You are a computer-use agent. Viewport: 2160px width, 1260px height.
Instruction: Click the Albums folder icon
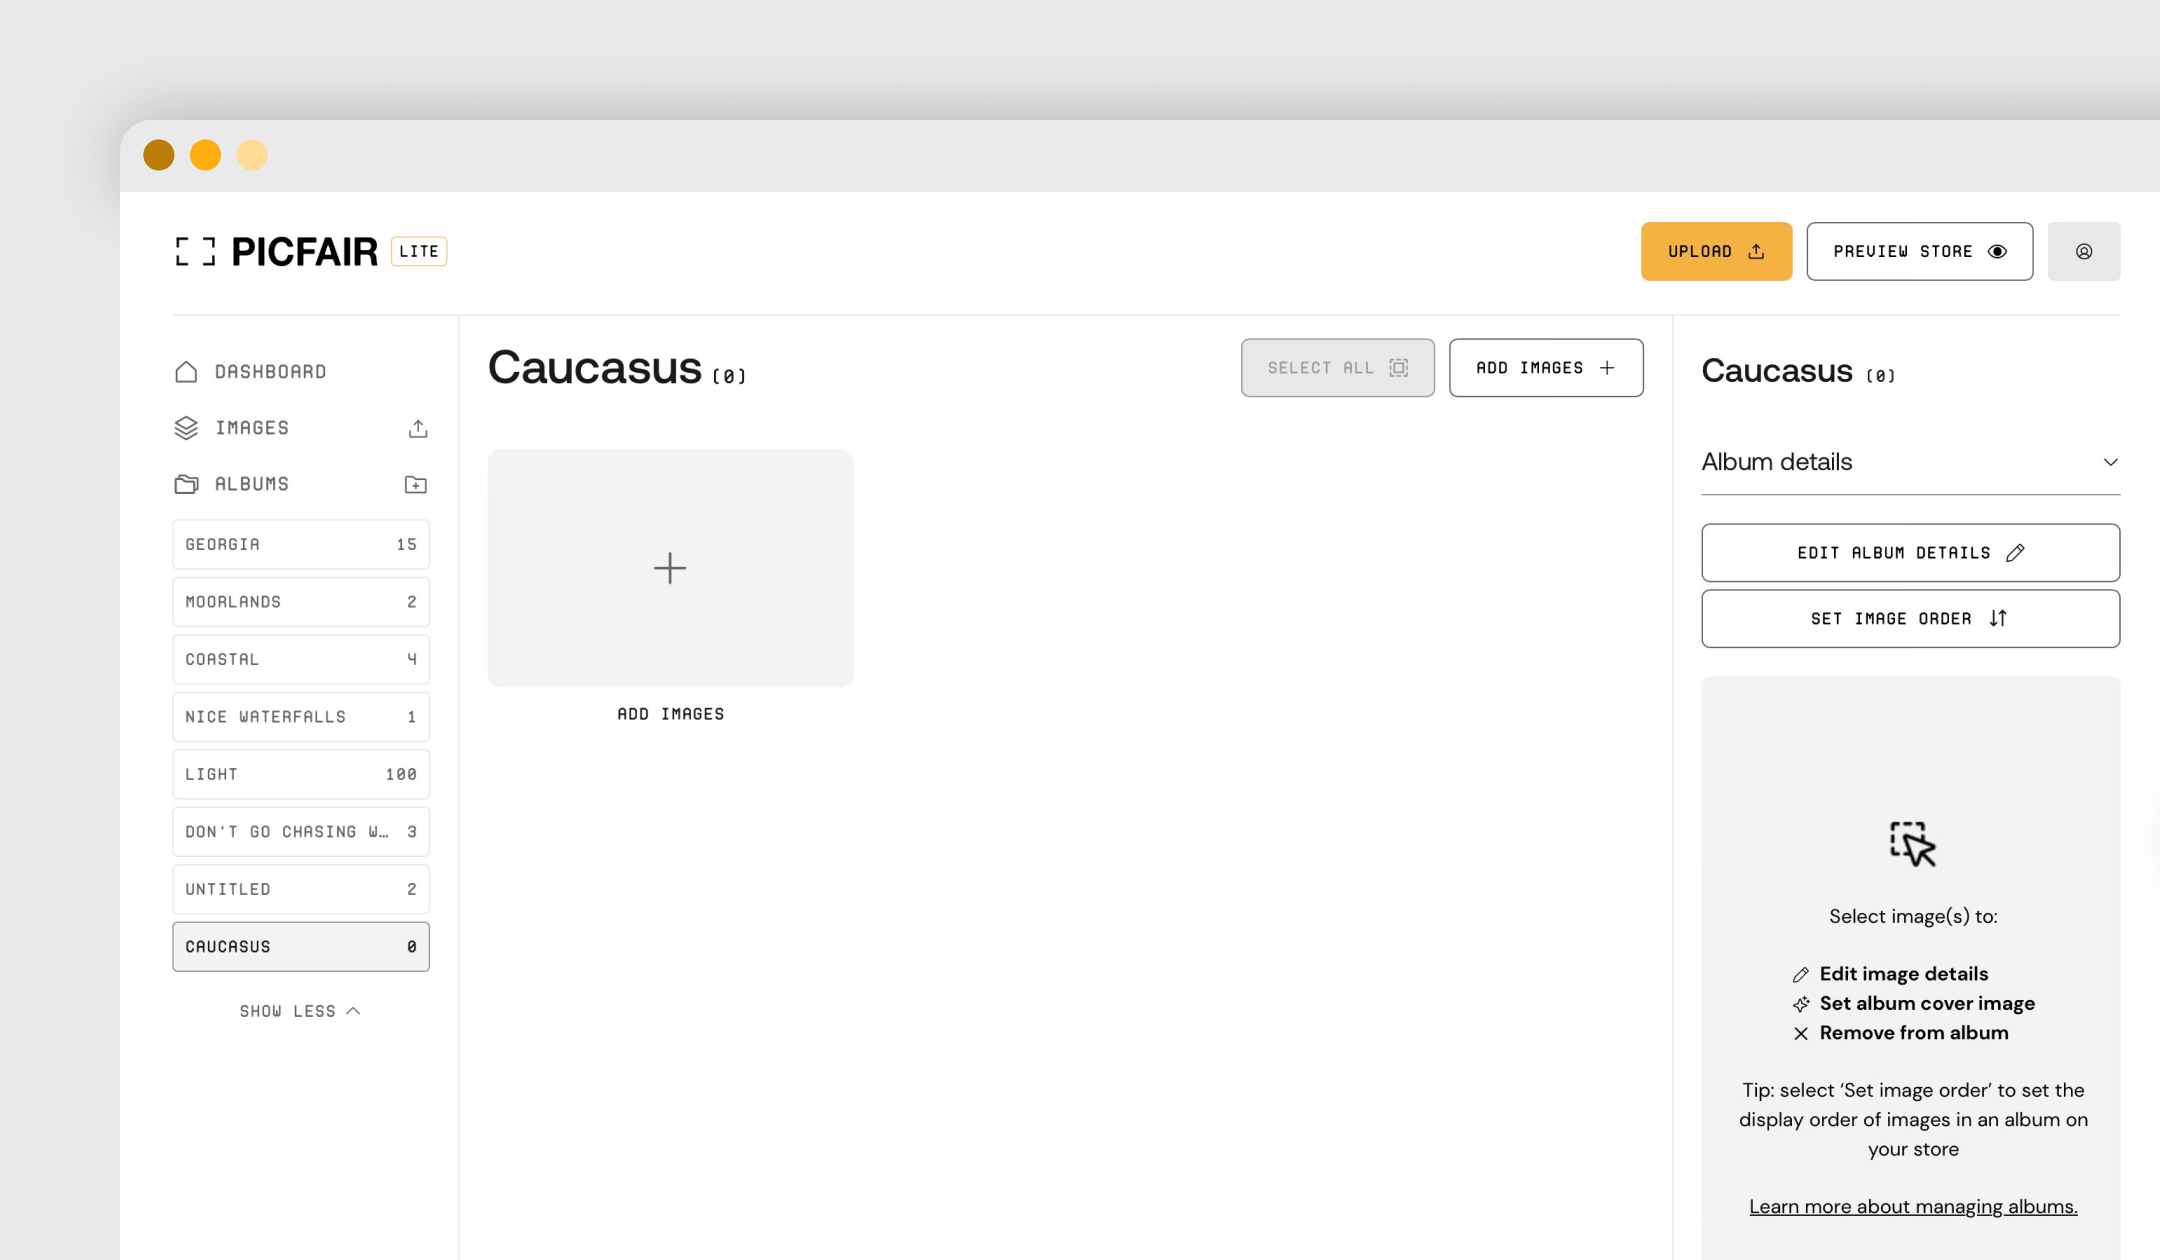(x=186, y=484)
